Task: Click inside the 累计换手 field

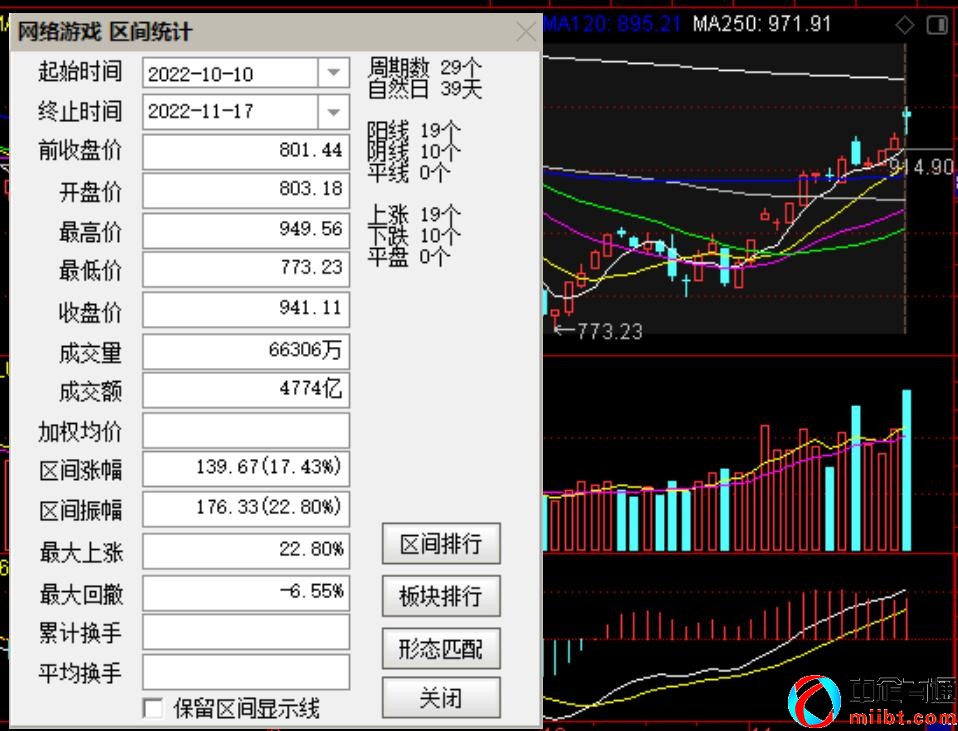Action: point(245,632)
